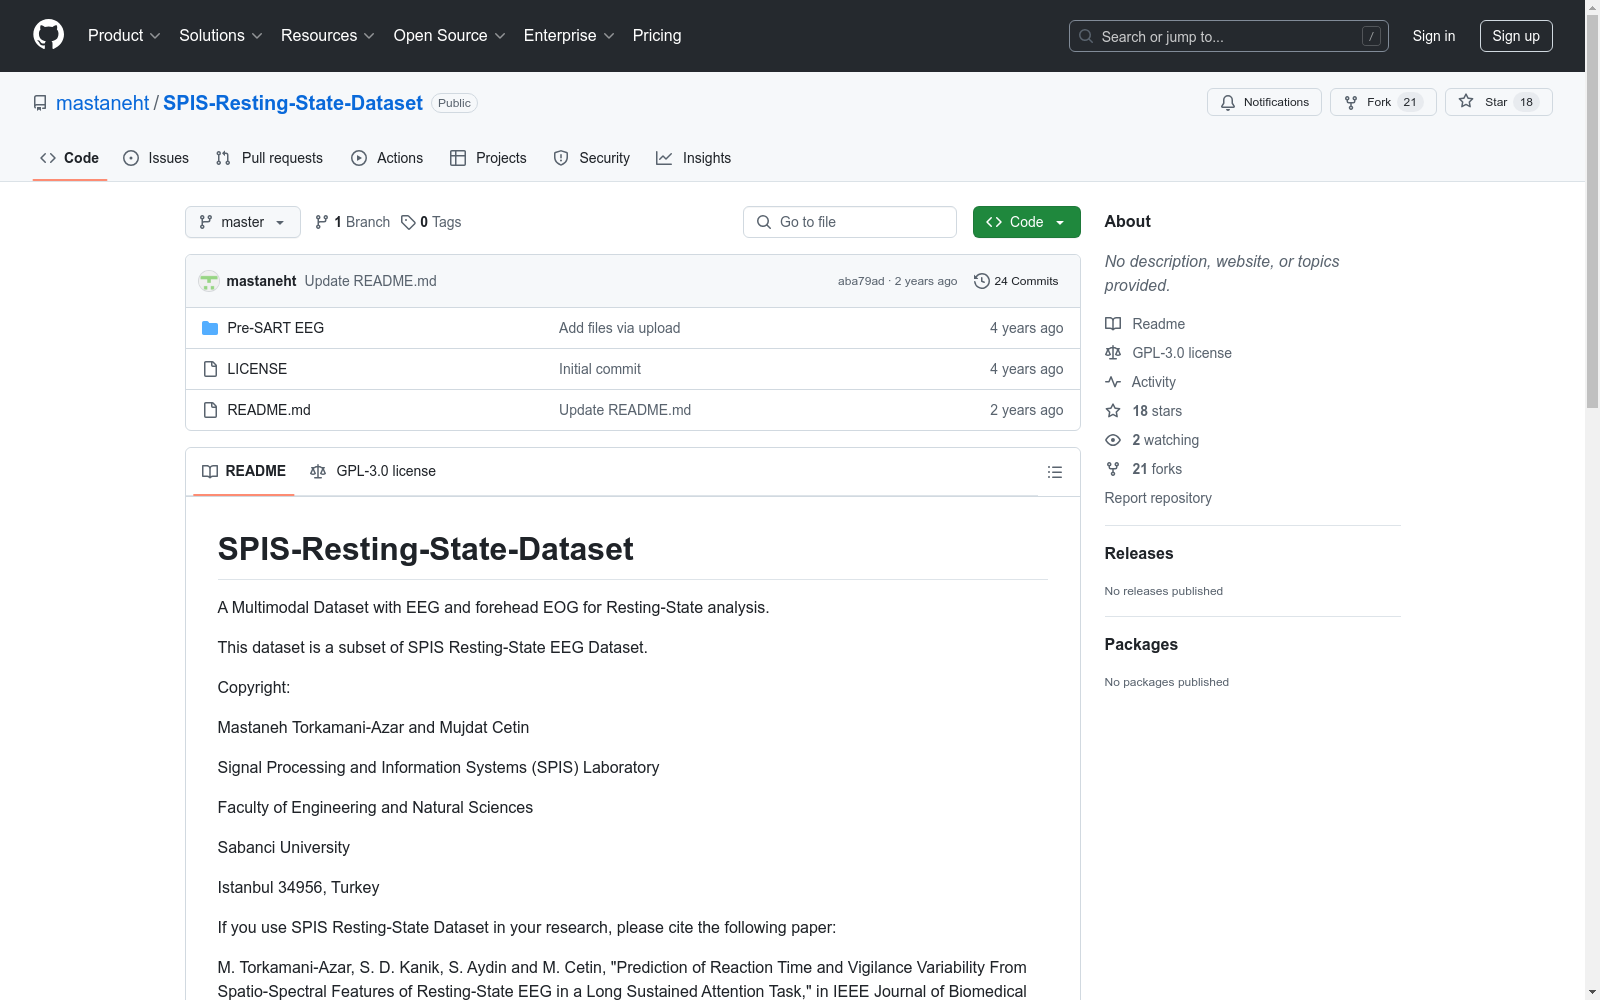This screenshot has width=1600, height=1000.
Task: Expand the Open Source menu
Action: 449,35
